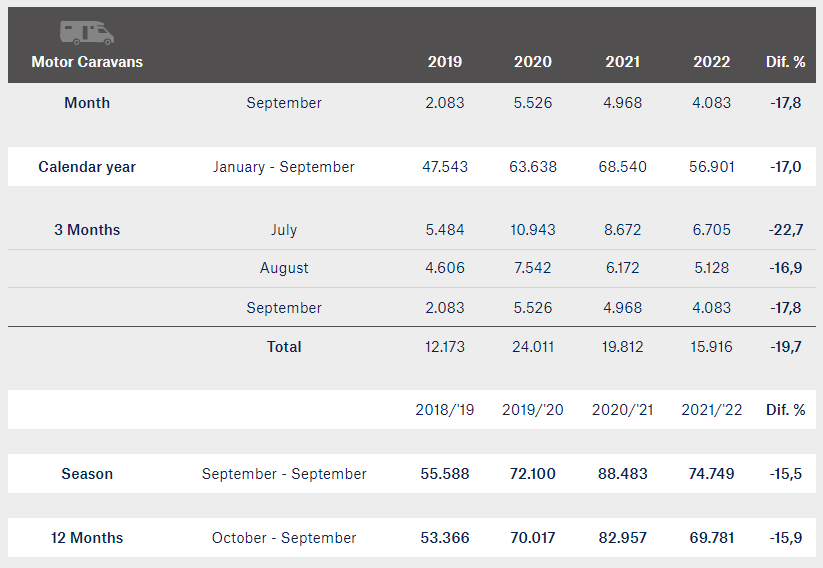Select the top Dif. % column header
This screenshot has height=568, width=823.
(x=785, y=62)
